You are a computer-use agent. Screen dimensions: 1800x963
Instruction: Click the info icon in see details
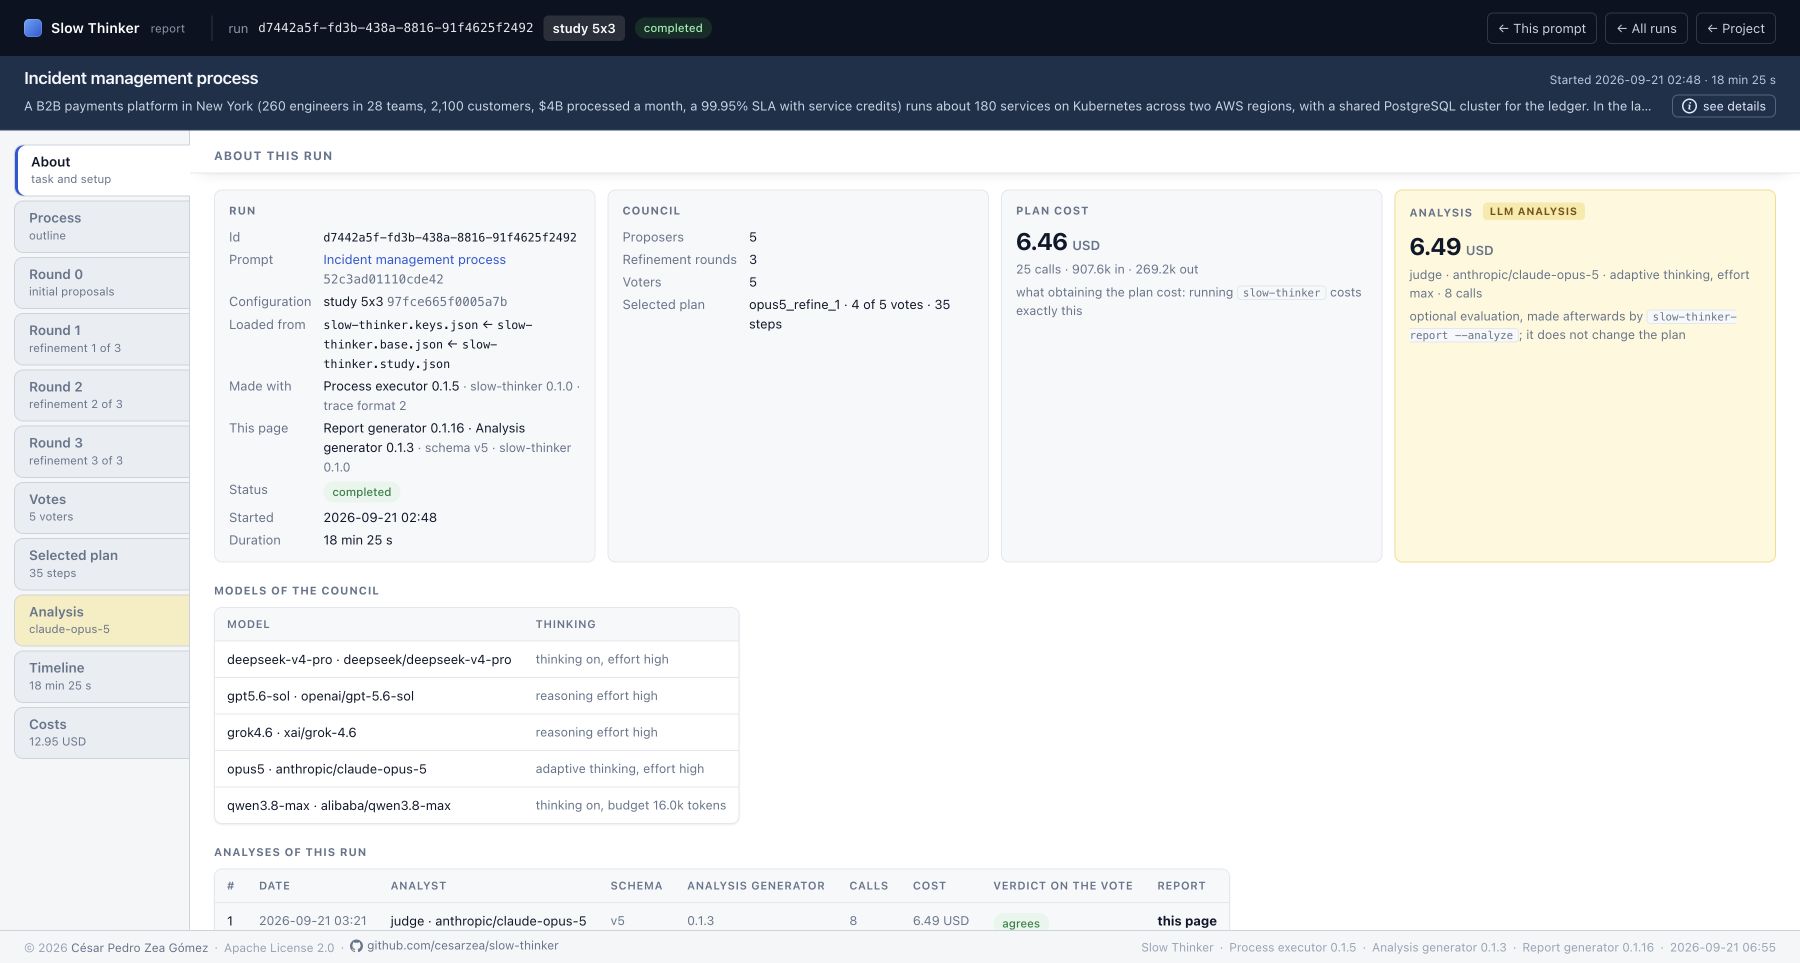click(1689, 106)
